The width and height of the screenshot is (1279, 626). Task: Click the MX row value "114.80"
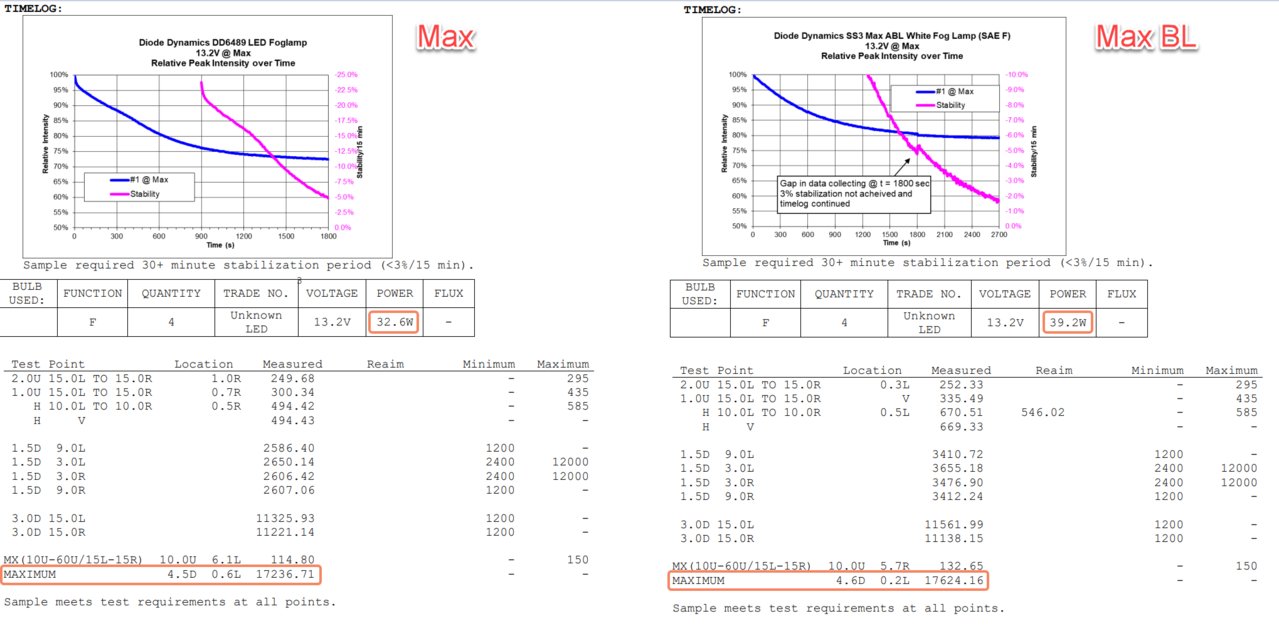[x=293, y=560]
